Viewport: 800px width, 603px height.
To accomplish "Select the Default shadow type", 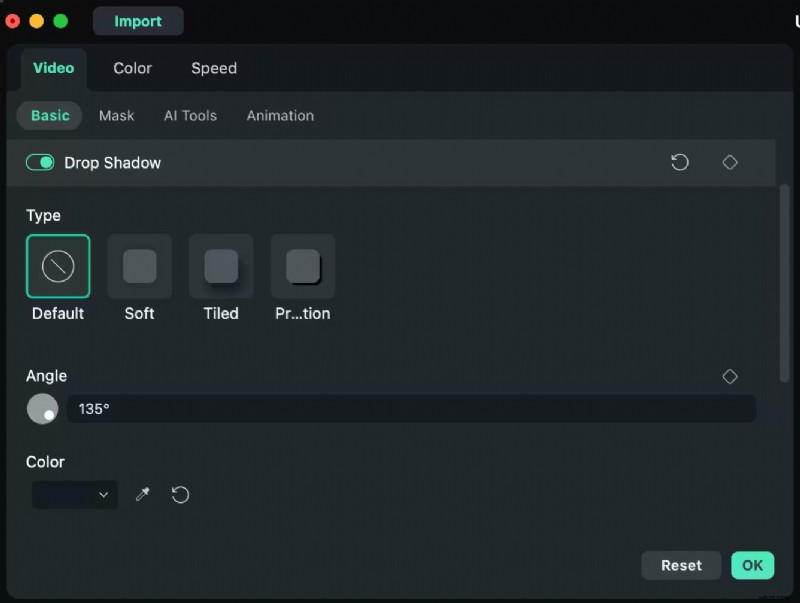I will (x=57, y=266).
